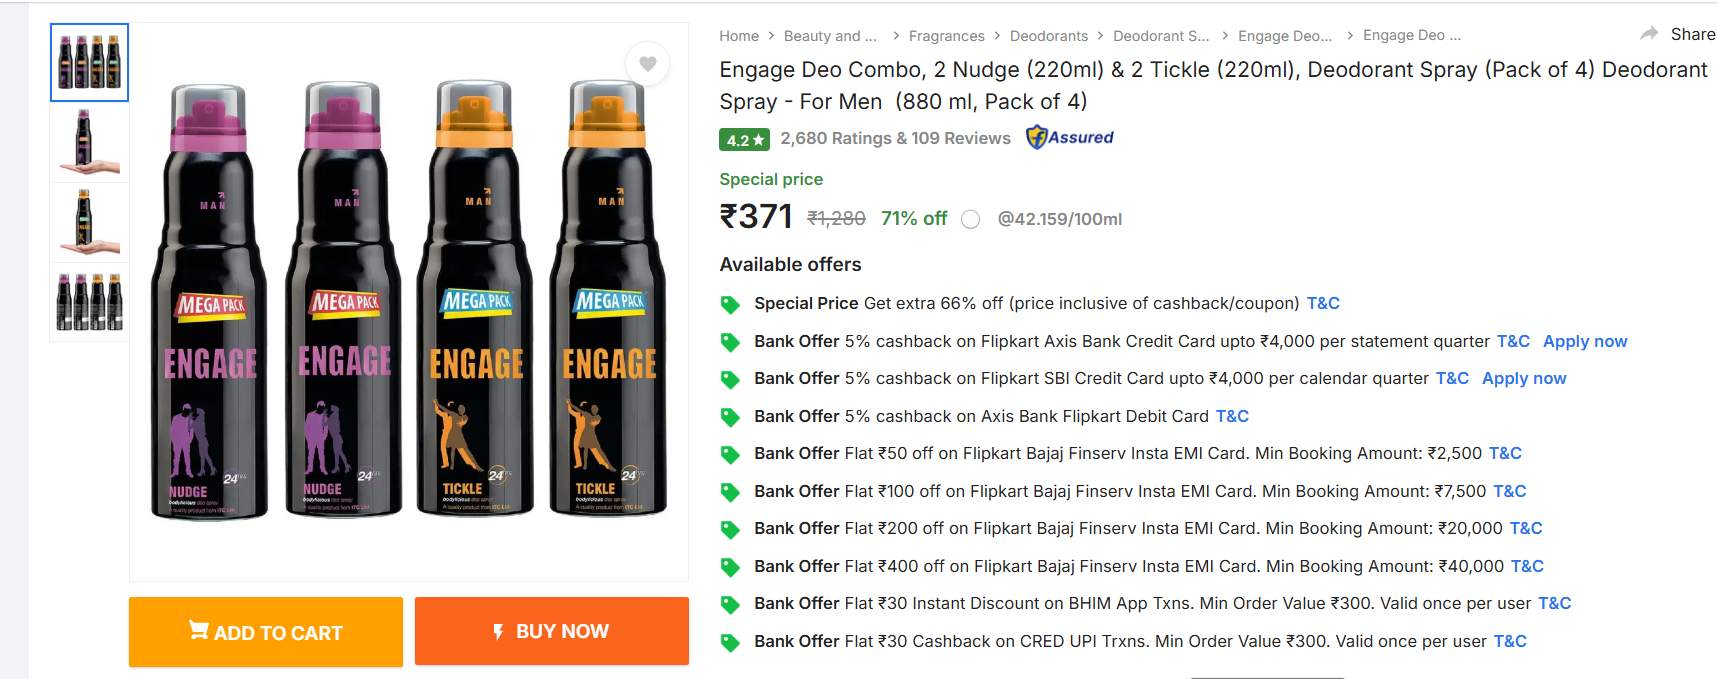Click the wishlist heart icon
1717x679 pixels.
(648, 64)
